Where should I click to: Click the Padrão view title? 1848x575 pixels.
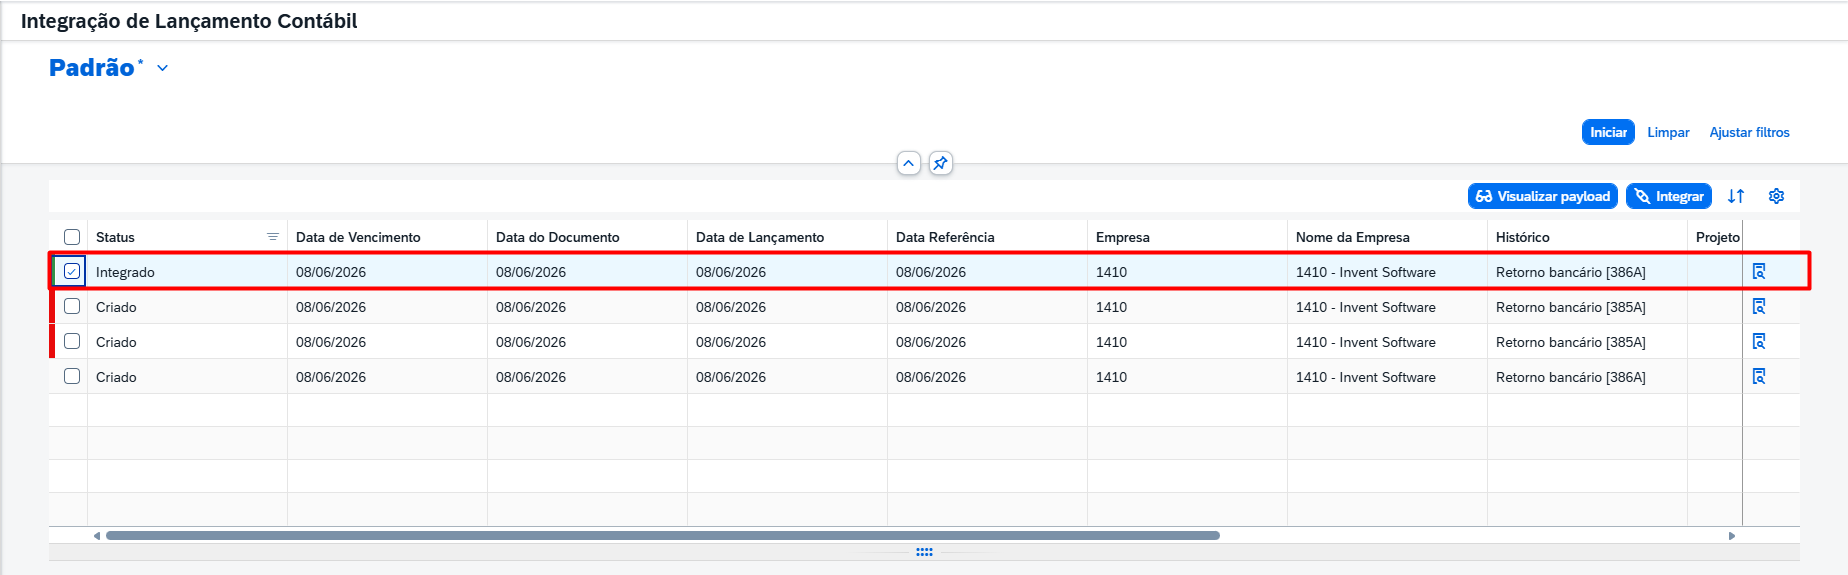point(92,67)
